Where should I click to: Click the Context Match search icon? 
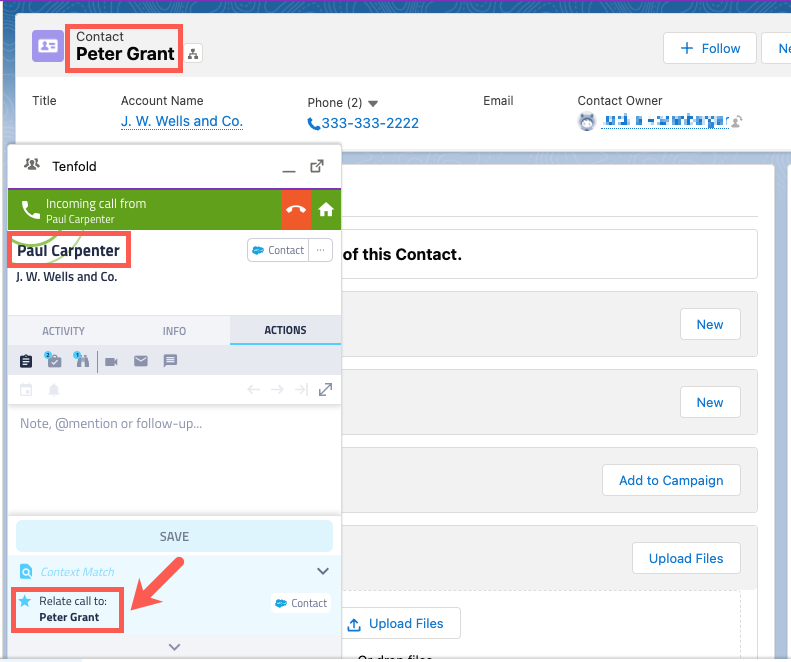26,572
